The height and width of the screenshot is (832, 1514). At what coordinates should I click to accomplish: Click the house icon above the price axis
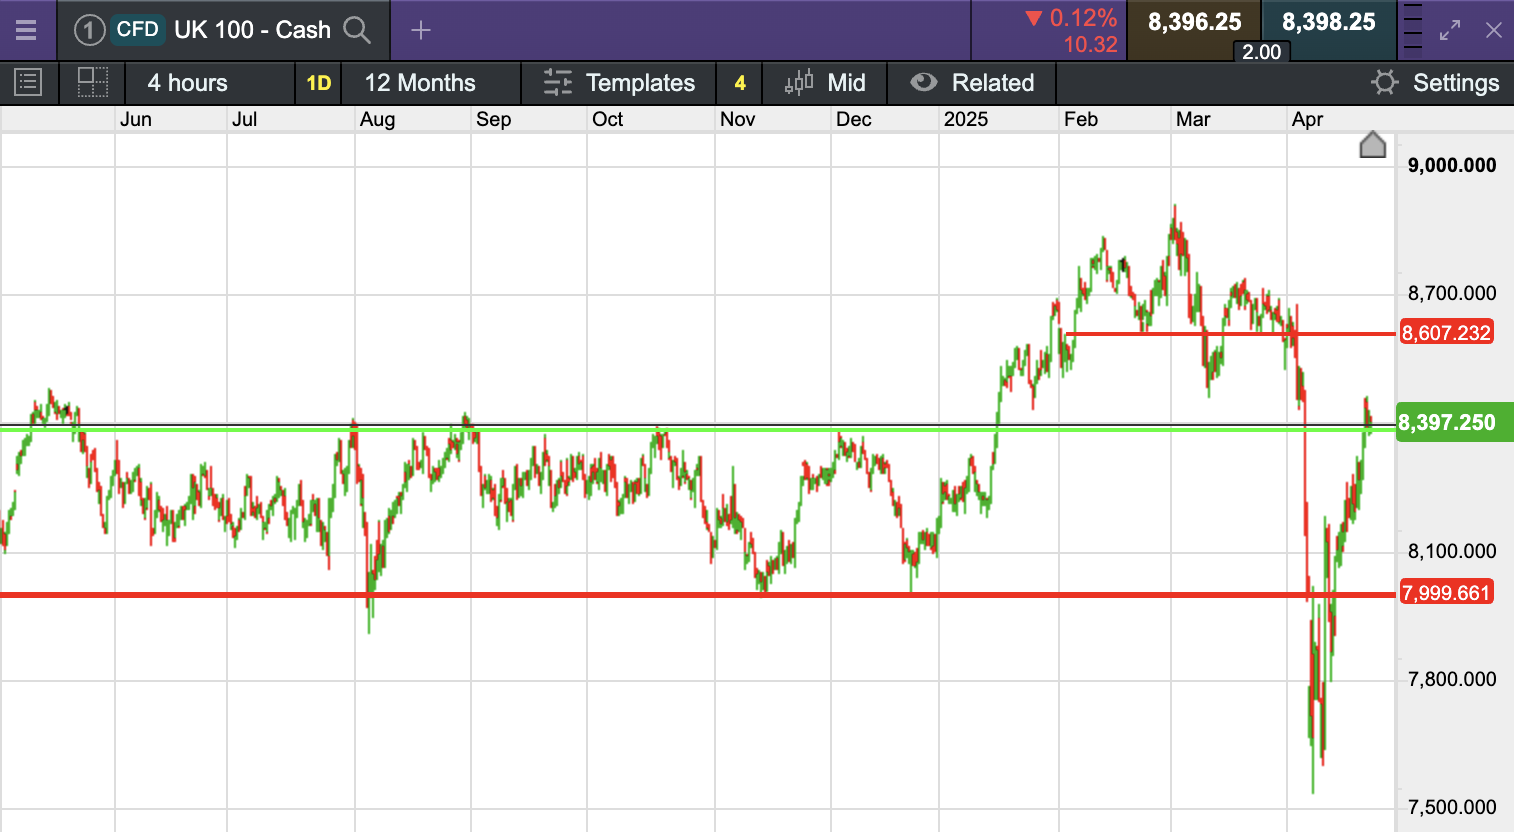coord(1373,145)
